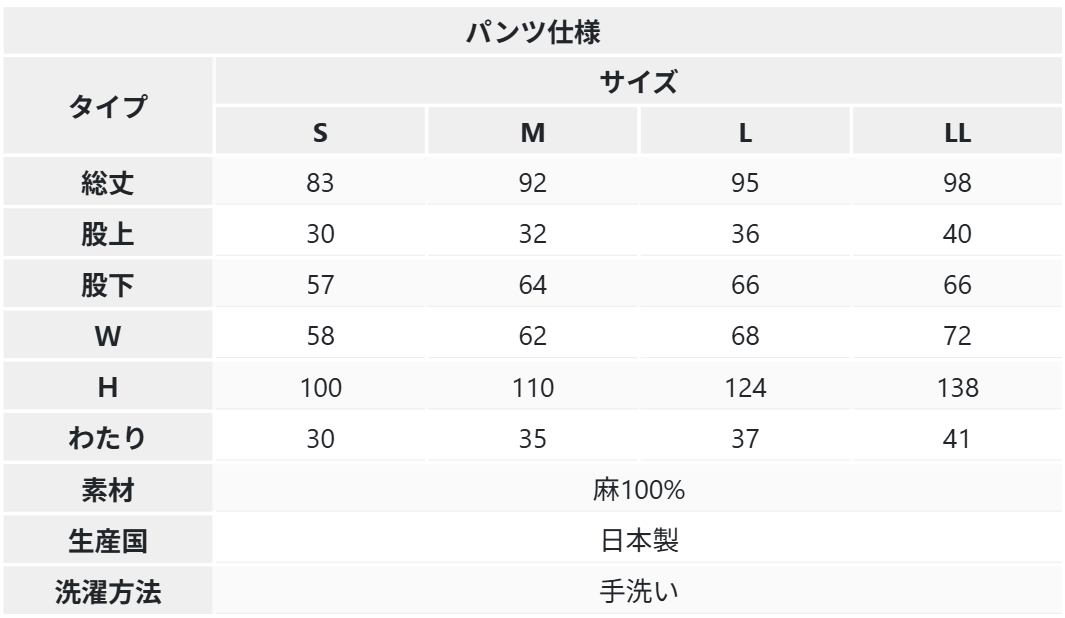1065x618 pixels.
Task: Click the 股上 row label
Action: (107, 234)
